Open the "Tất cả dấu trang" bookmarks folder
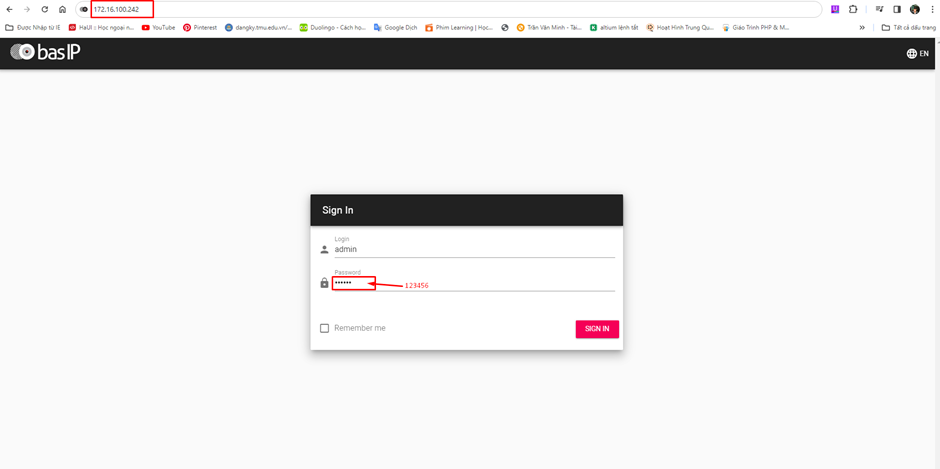Screen dimensions: 940x469 click(x=908, y=28)
